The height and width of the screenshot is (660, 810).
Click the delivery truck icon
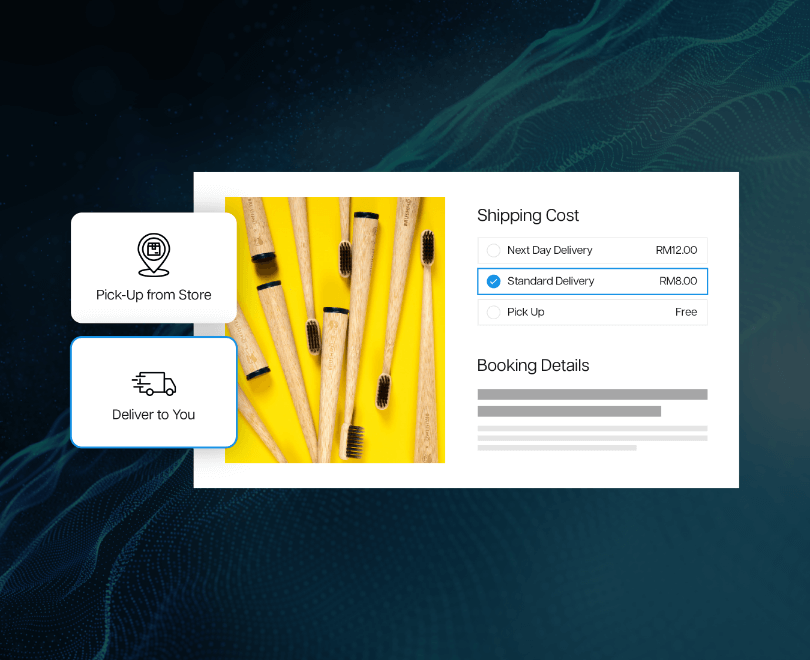[154, 383]
